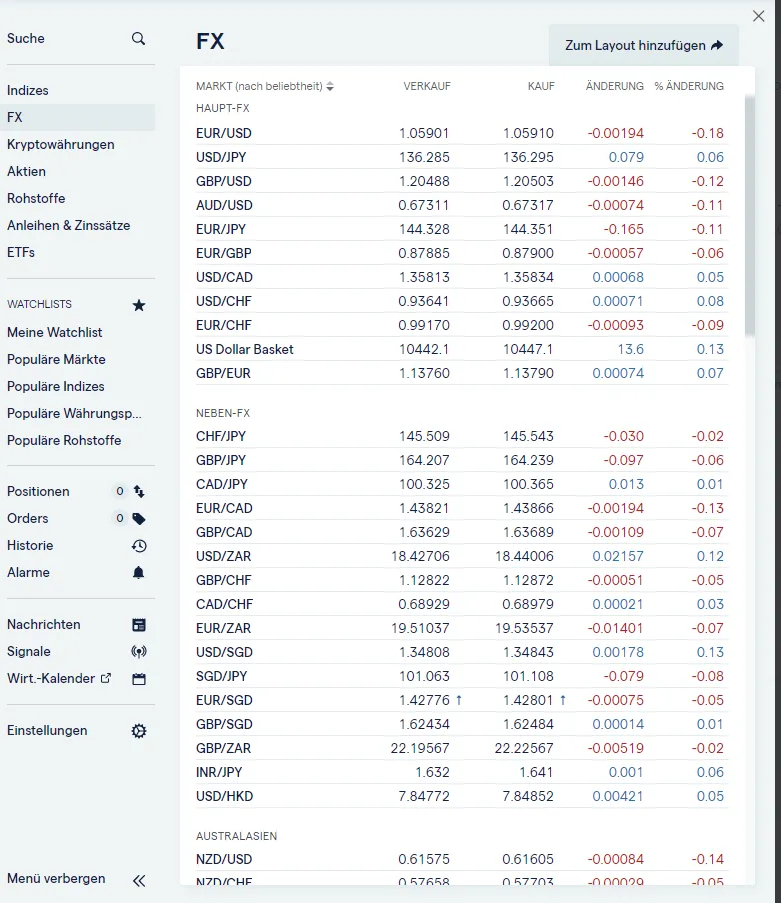Open Signale using the broadcast icon

coord(140,651)
